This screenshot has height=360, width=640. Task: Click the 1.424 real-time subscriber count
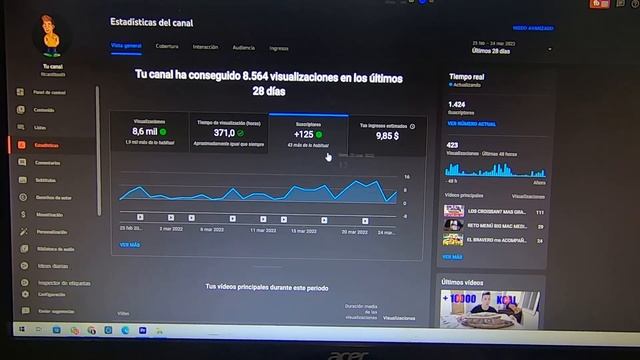click(457, 104)
